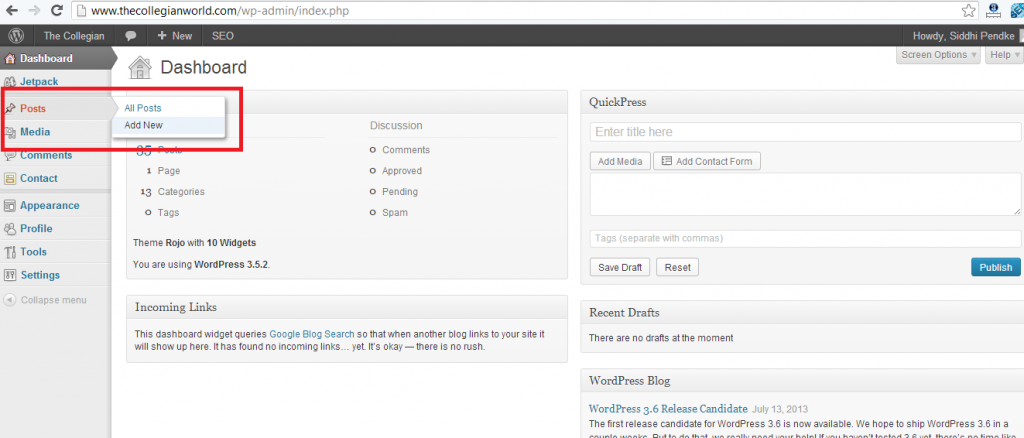Screen dimensions: 1024x438
Task: Click the large Dashboard home icon beside heading
Action: (x=139, y=68)
